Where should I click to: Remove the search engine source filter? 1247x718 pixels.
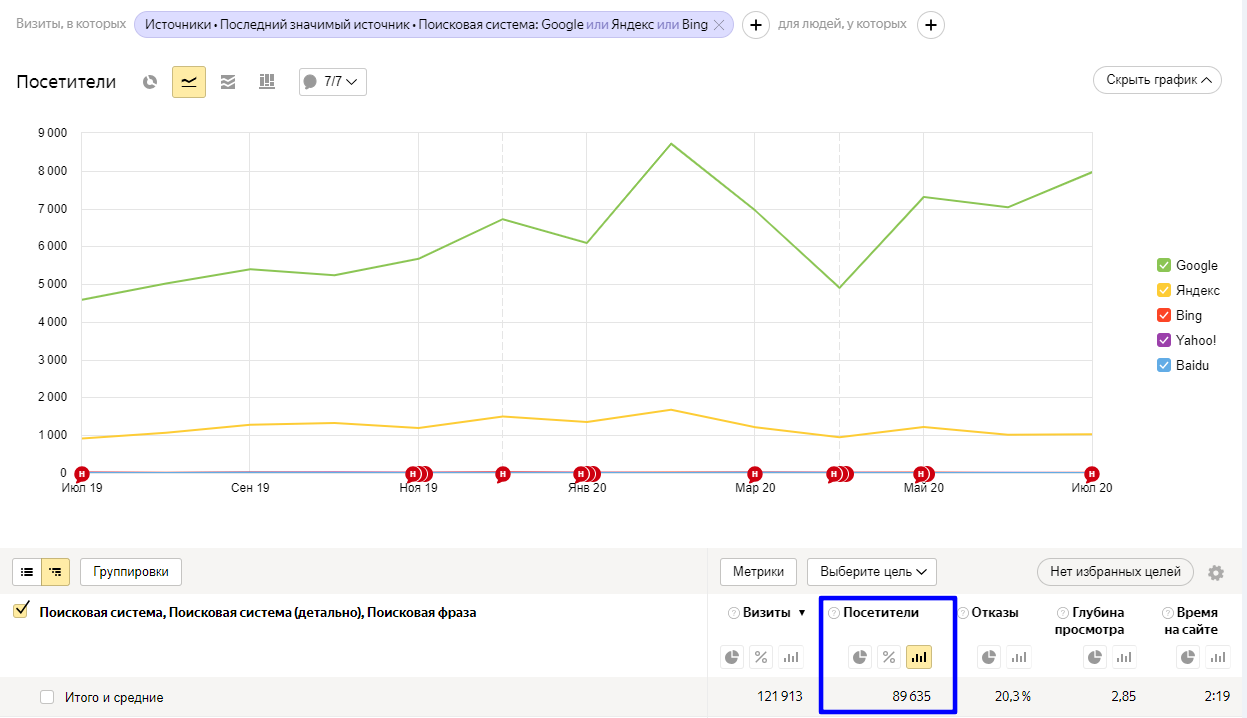point(718,25)
